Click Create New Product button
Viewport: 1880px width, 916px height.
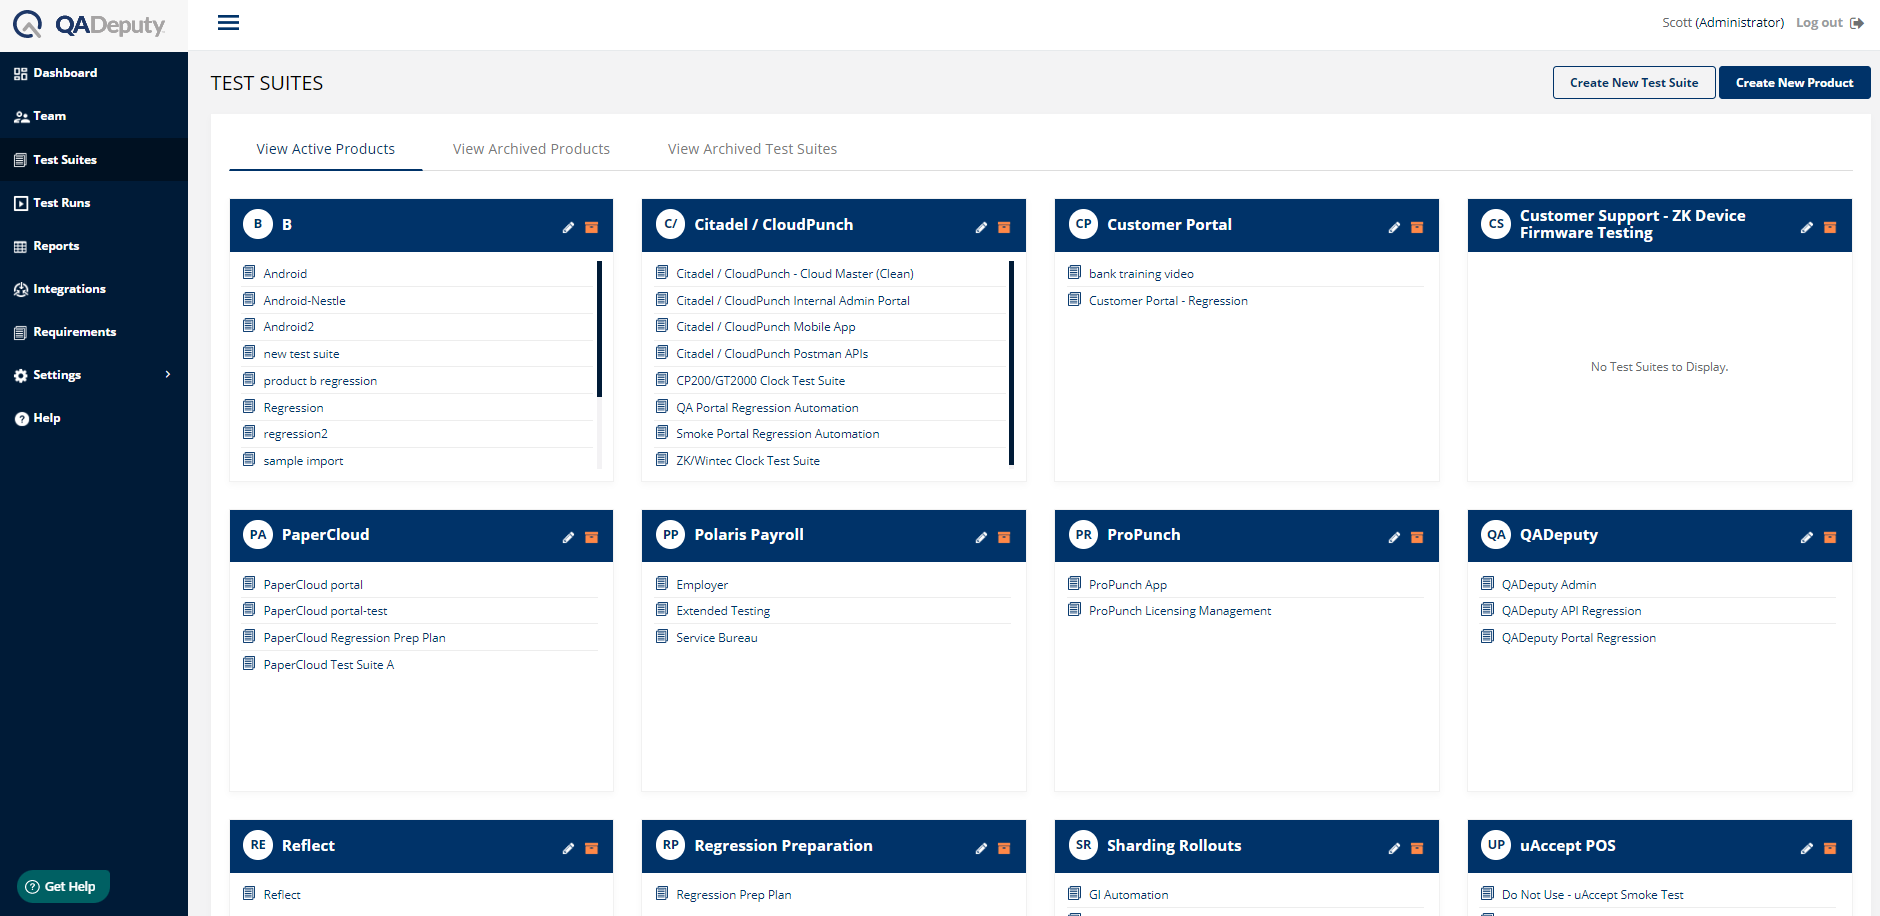pos(1794,83)
